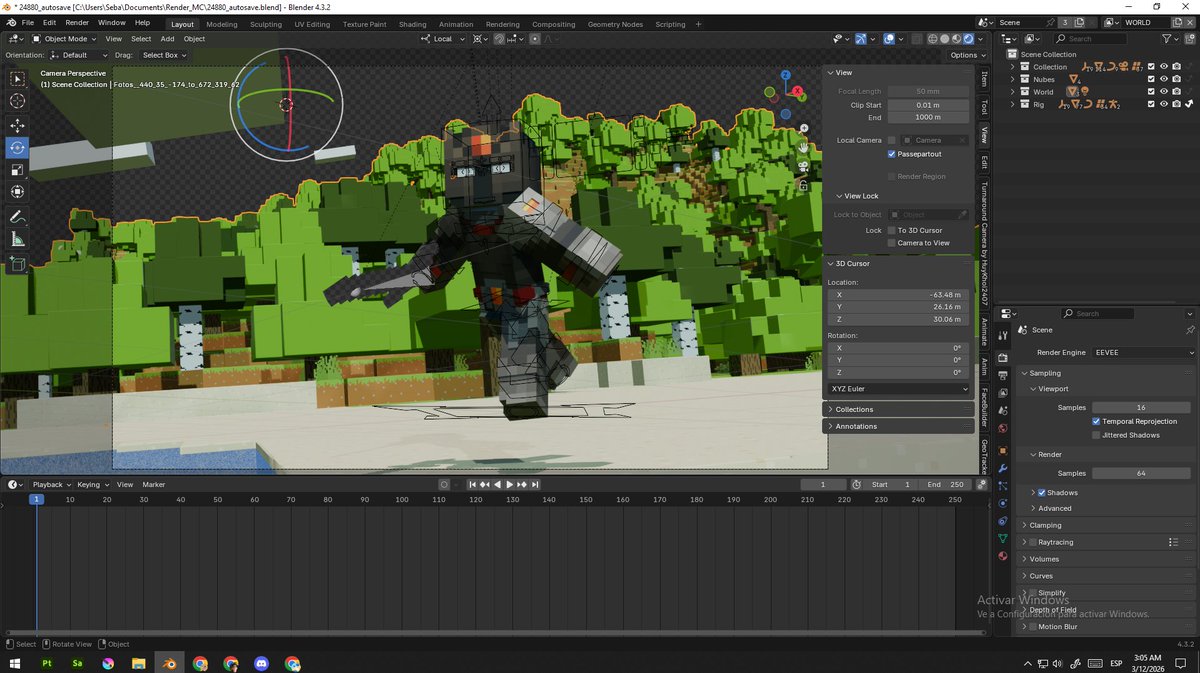The image size is (1200, 673).
Task: Pick the Annotate pencil tool
Action: pyautogui.click(x=17, y=217)
